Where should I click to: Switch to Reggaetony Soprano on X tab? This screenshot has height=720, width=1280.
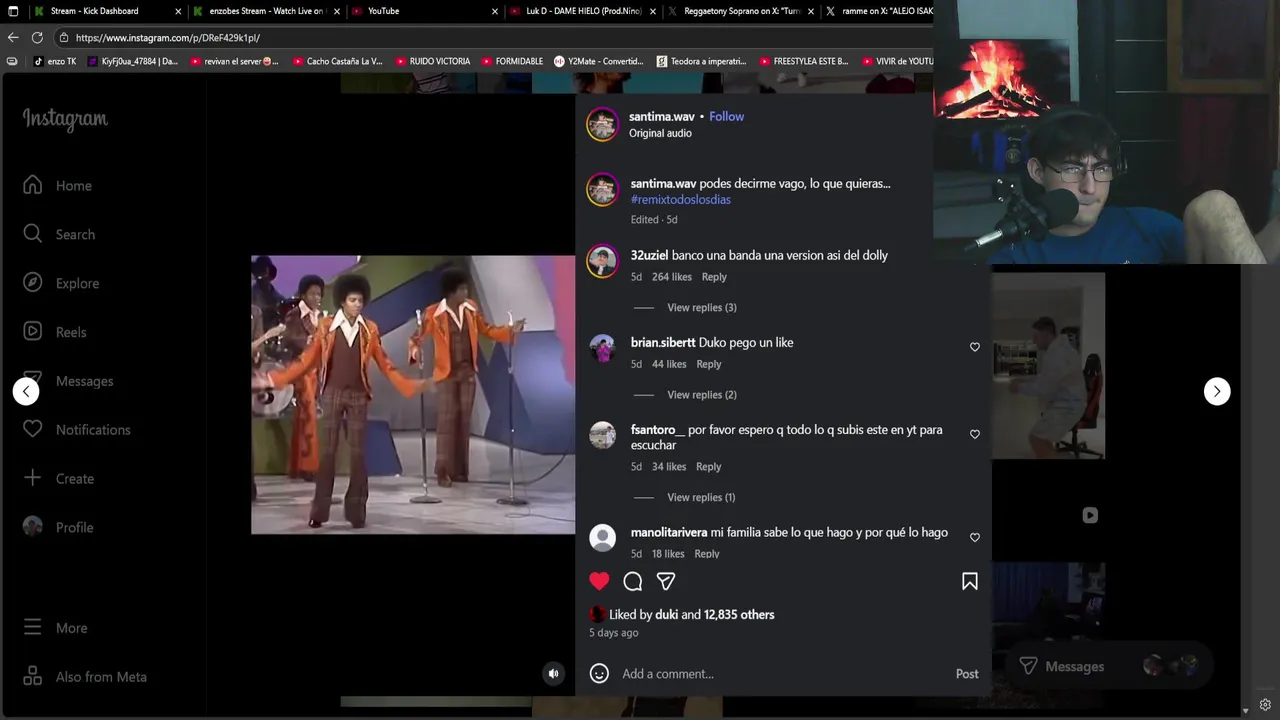pos(742,11)
